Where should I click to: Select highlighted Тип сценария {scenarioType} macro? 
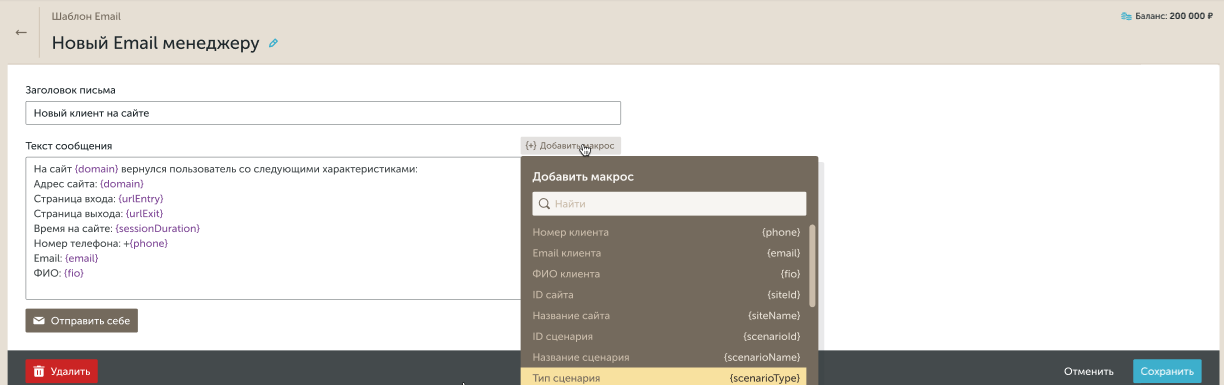667,378
